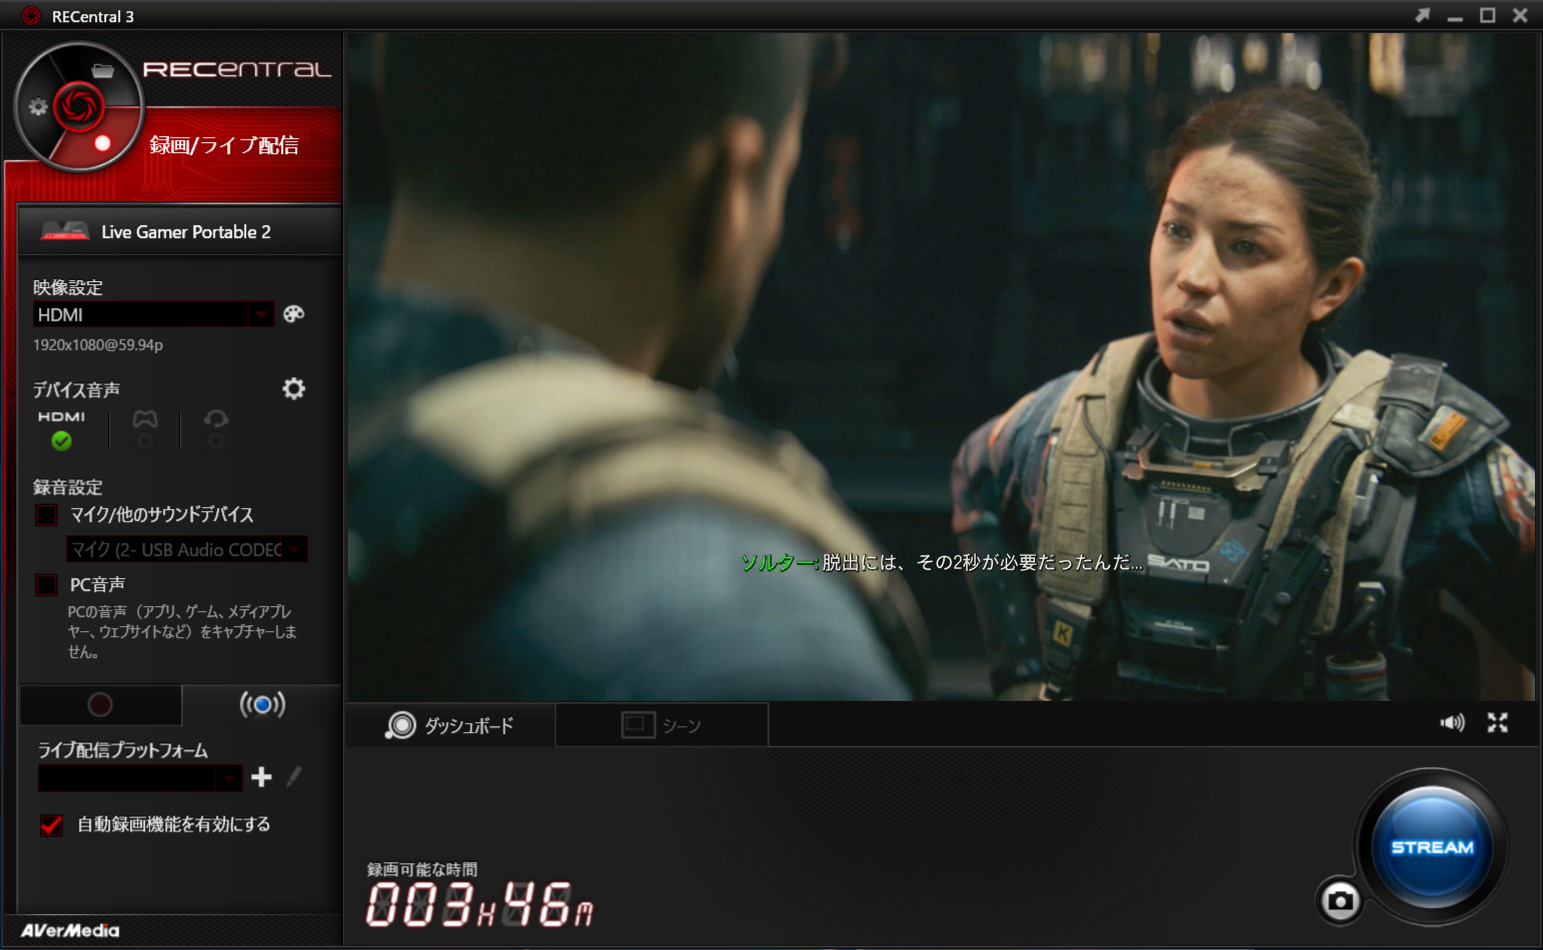Click the game video preview

point(941,366)
